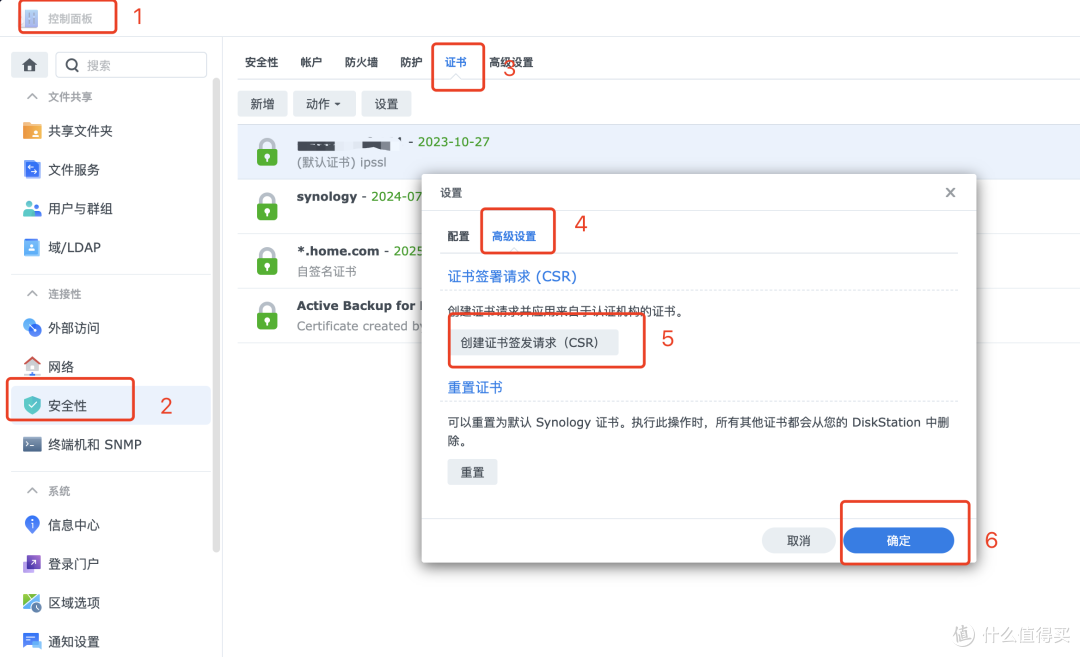Open the 配置 tab in the dialog

[x=458, y=236]
